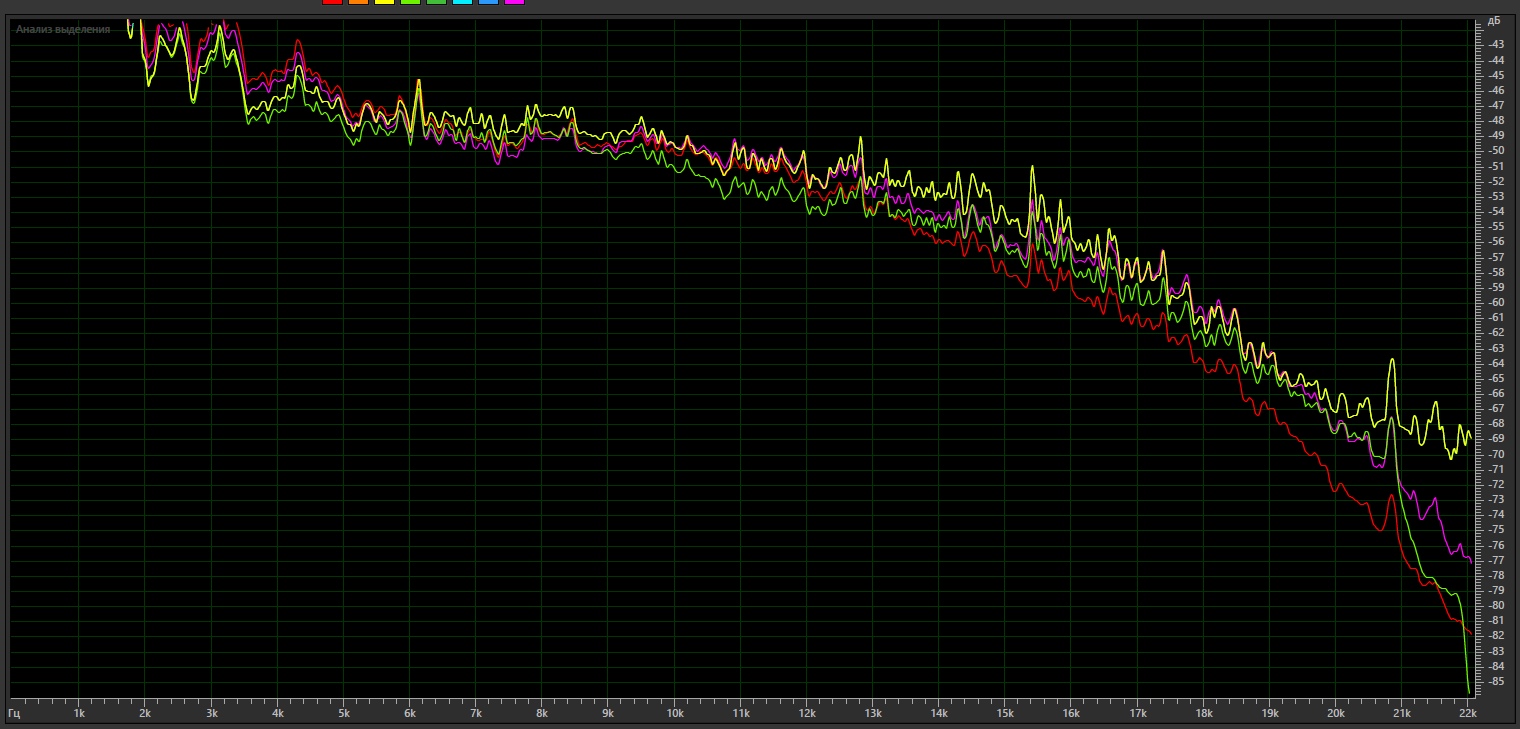Viewport: 1520px width, 729px height.
Task: Click the 10k mark on frequency ruler
Action: coord(674,714)
